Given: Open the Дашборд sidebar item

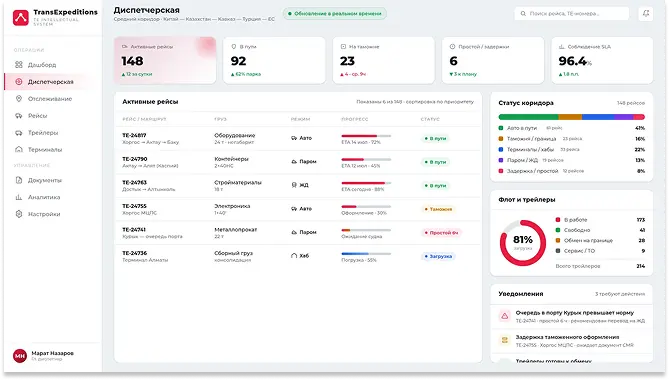Looking at the screenshot, I should coord(52,65).
